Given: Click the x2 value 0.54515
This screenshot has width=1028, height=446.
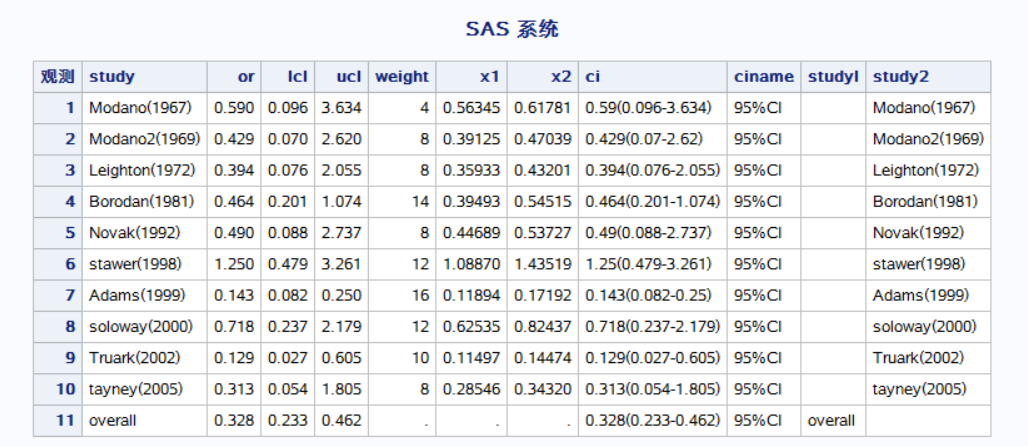Looking at the screenshot, I should [542, 201].
